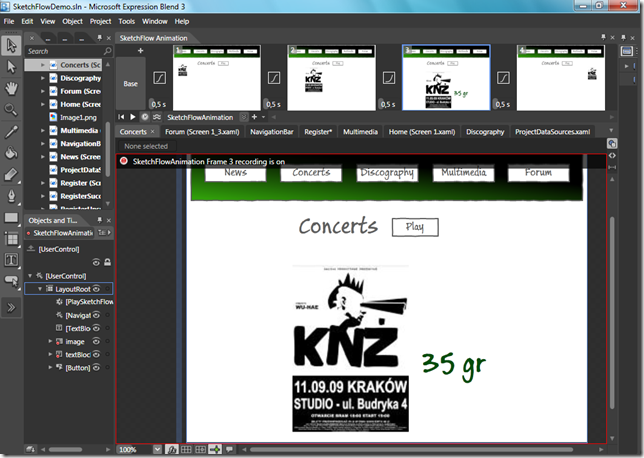Viewport: 644px width, 458px height.
Task: Open the Assets double-chevron button
Action: point(11,307)
